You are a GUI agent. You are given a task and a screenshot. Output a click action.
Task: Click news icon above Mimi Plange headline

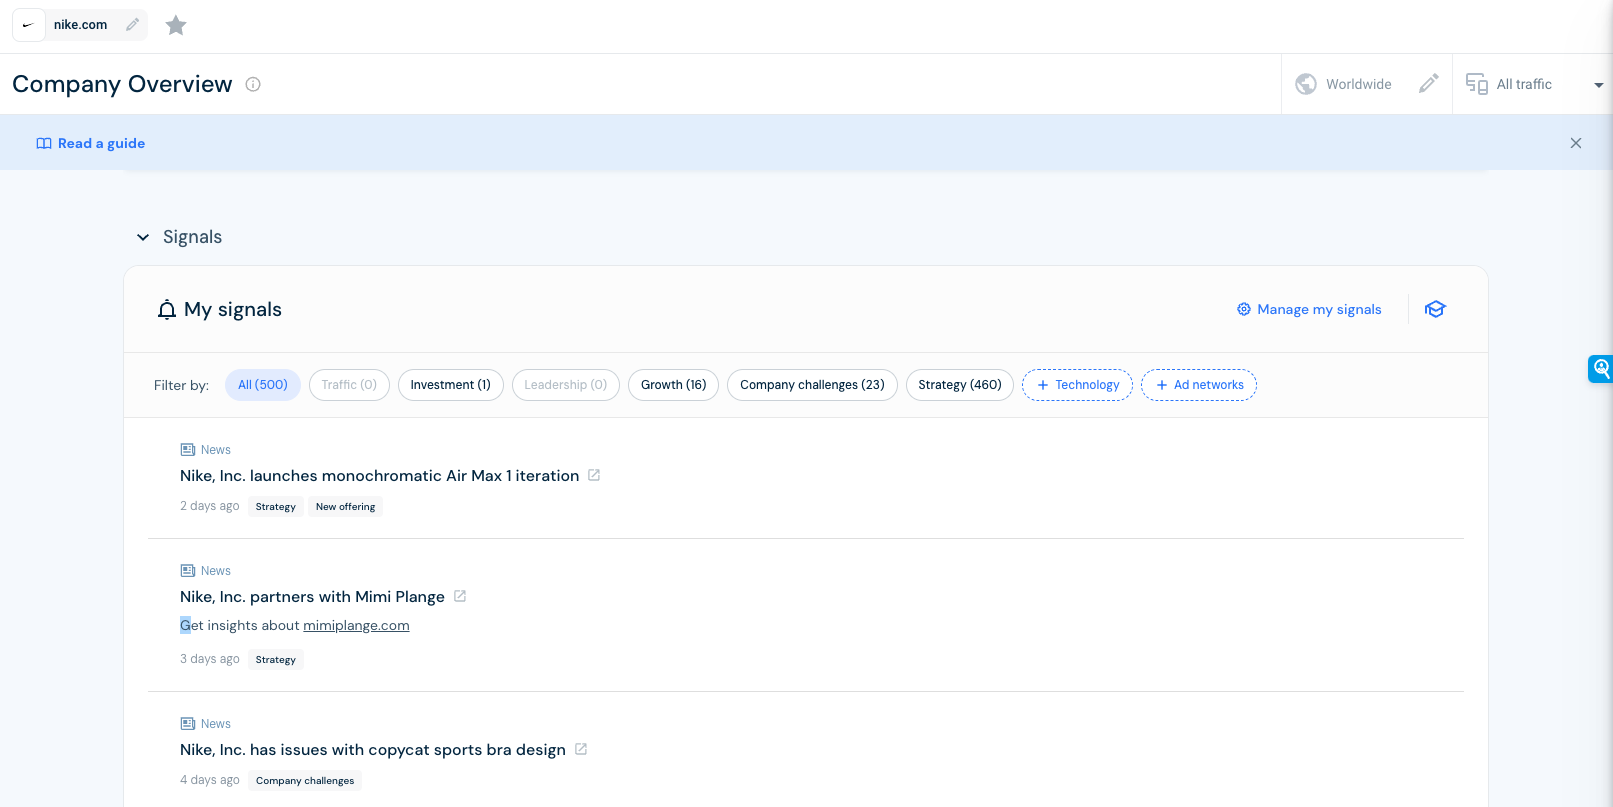pos(187,571)
